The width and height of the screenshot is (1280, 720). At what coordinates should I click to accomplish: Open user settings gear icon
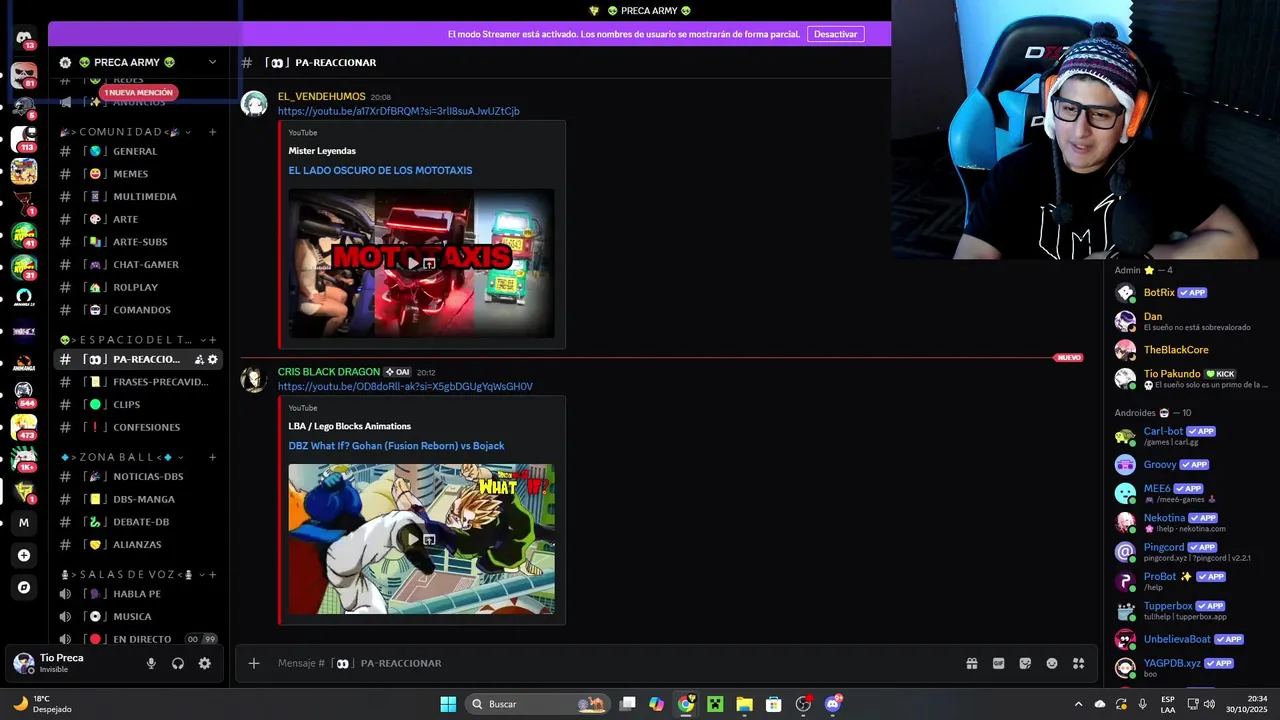point(204,663)
